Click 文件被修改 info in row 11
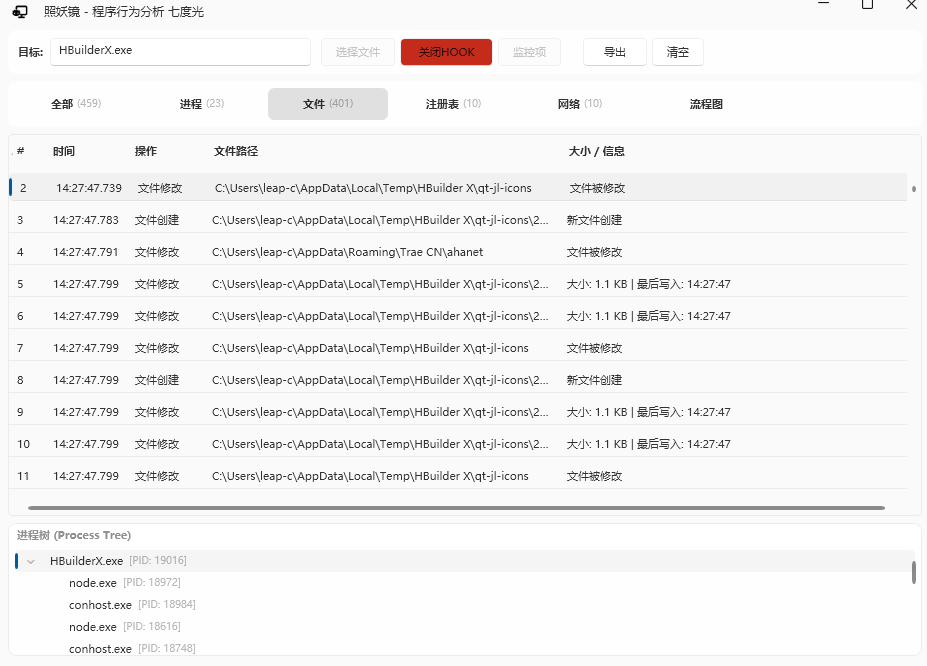Viewport: 927px width, 666px height. coord(594,476)
